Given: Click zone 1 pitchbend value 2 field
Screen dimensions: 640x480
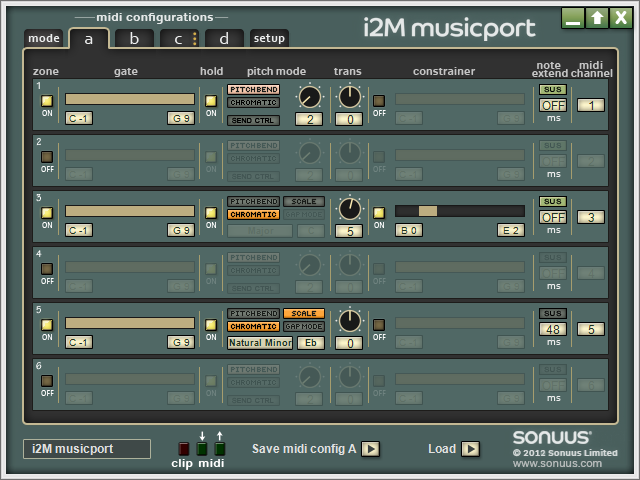Looking at the screenshot, I should pyautogui.click(x=309, y=119).
